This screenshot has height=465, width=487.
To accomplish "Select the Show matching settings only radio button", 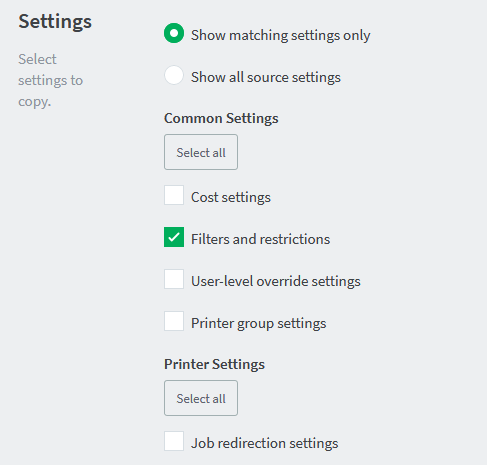I will [x=174, y=33].
